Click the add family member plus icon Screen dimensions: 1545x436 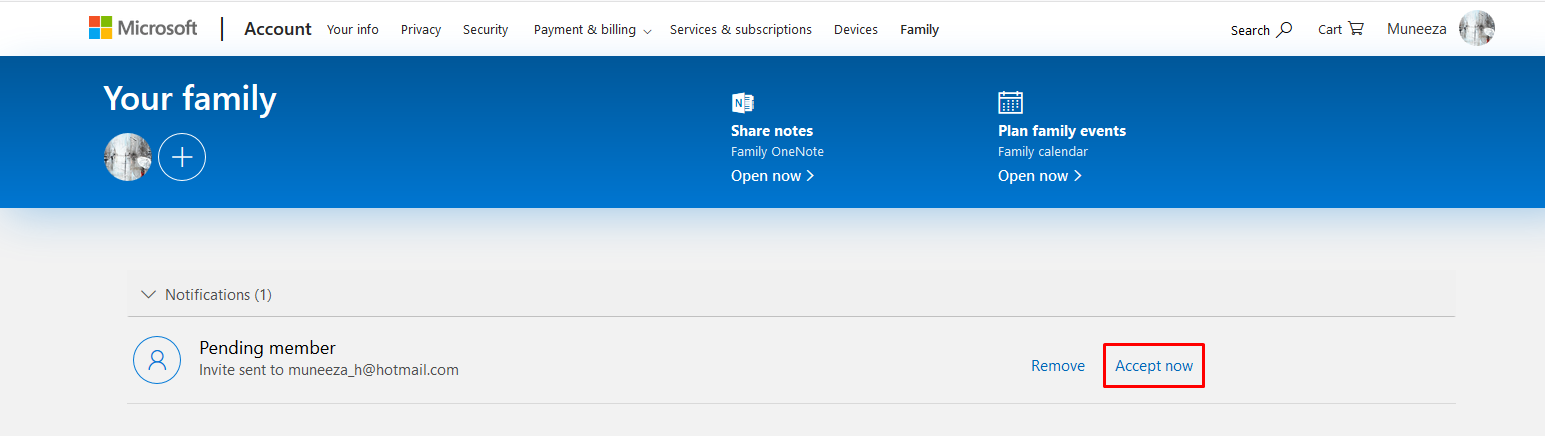pos(182,157)
